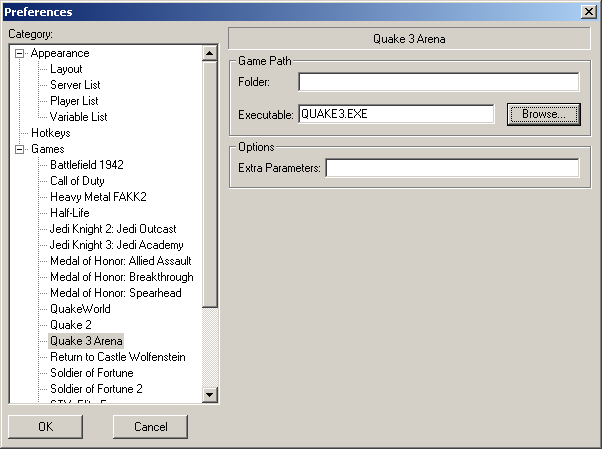602x449 pixels.
Task: Select Quake 2 game entry
Action: tap(71, 325)
